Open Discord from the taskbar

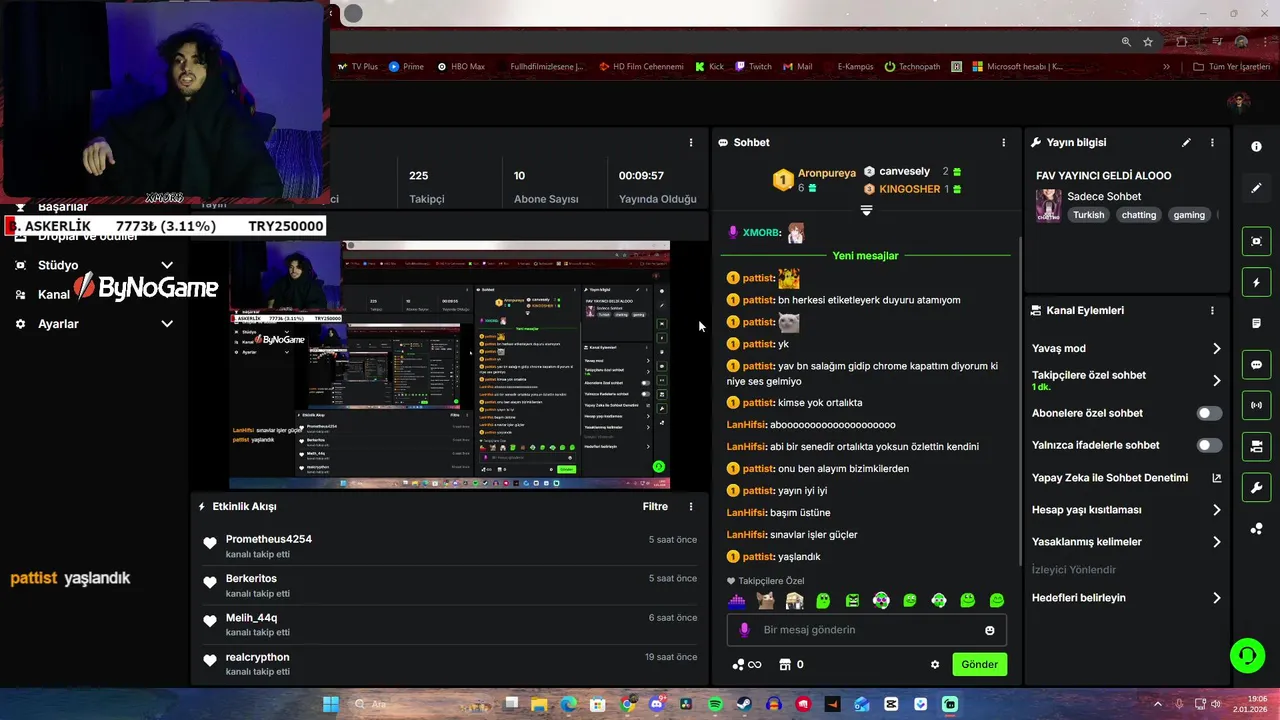pos(657,704)
